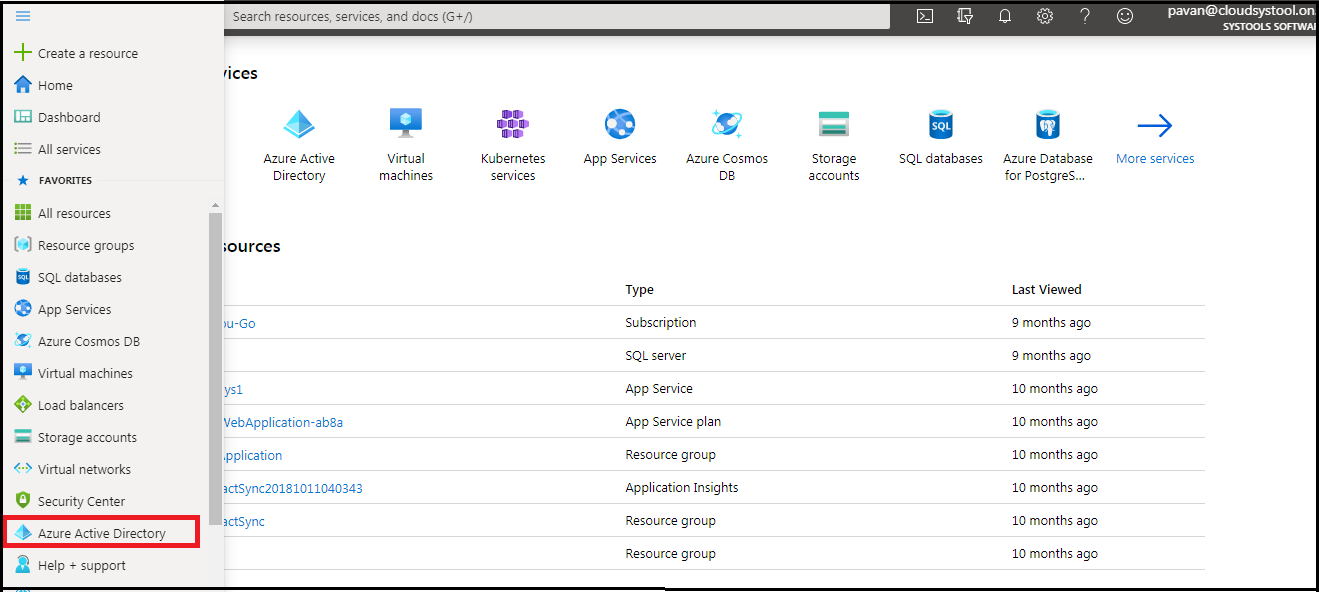
Task: Select Resource groups in the sidebar
Action: tap(74, 245)
